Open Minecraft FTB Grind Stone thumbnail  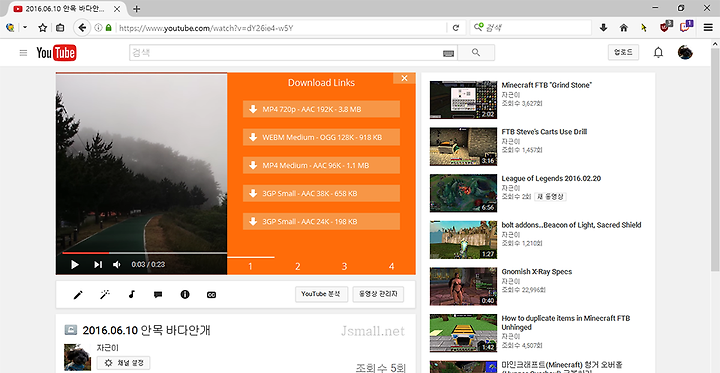click(463, 100)
